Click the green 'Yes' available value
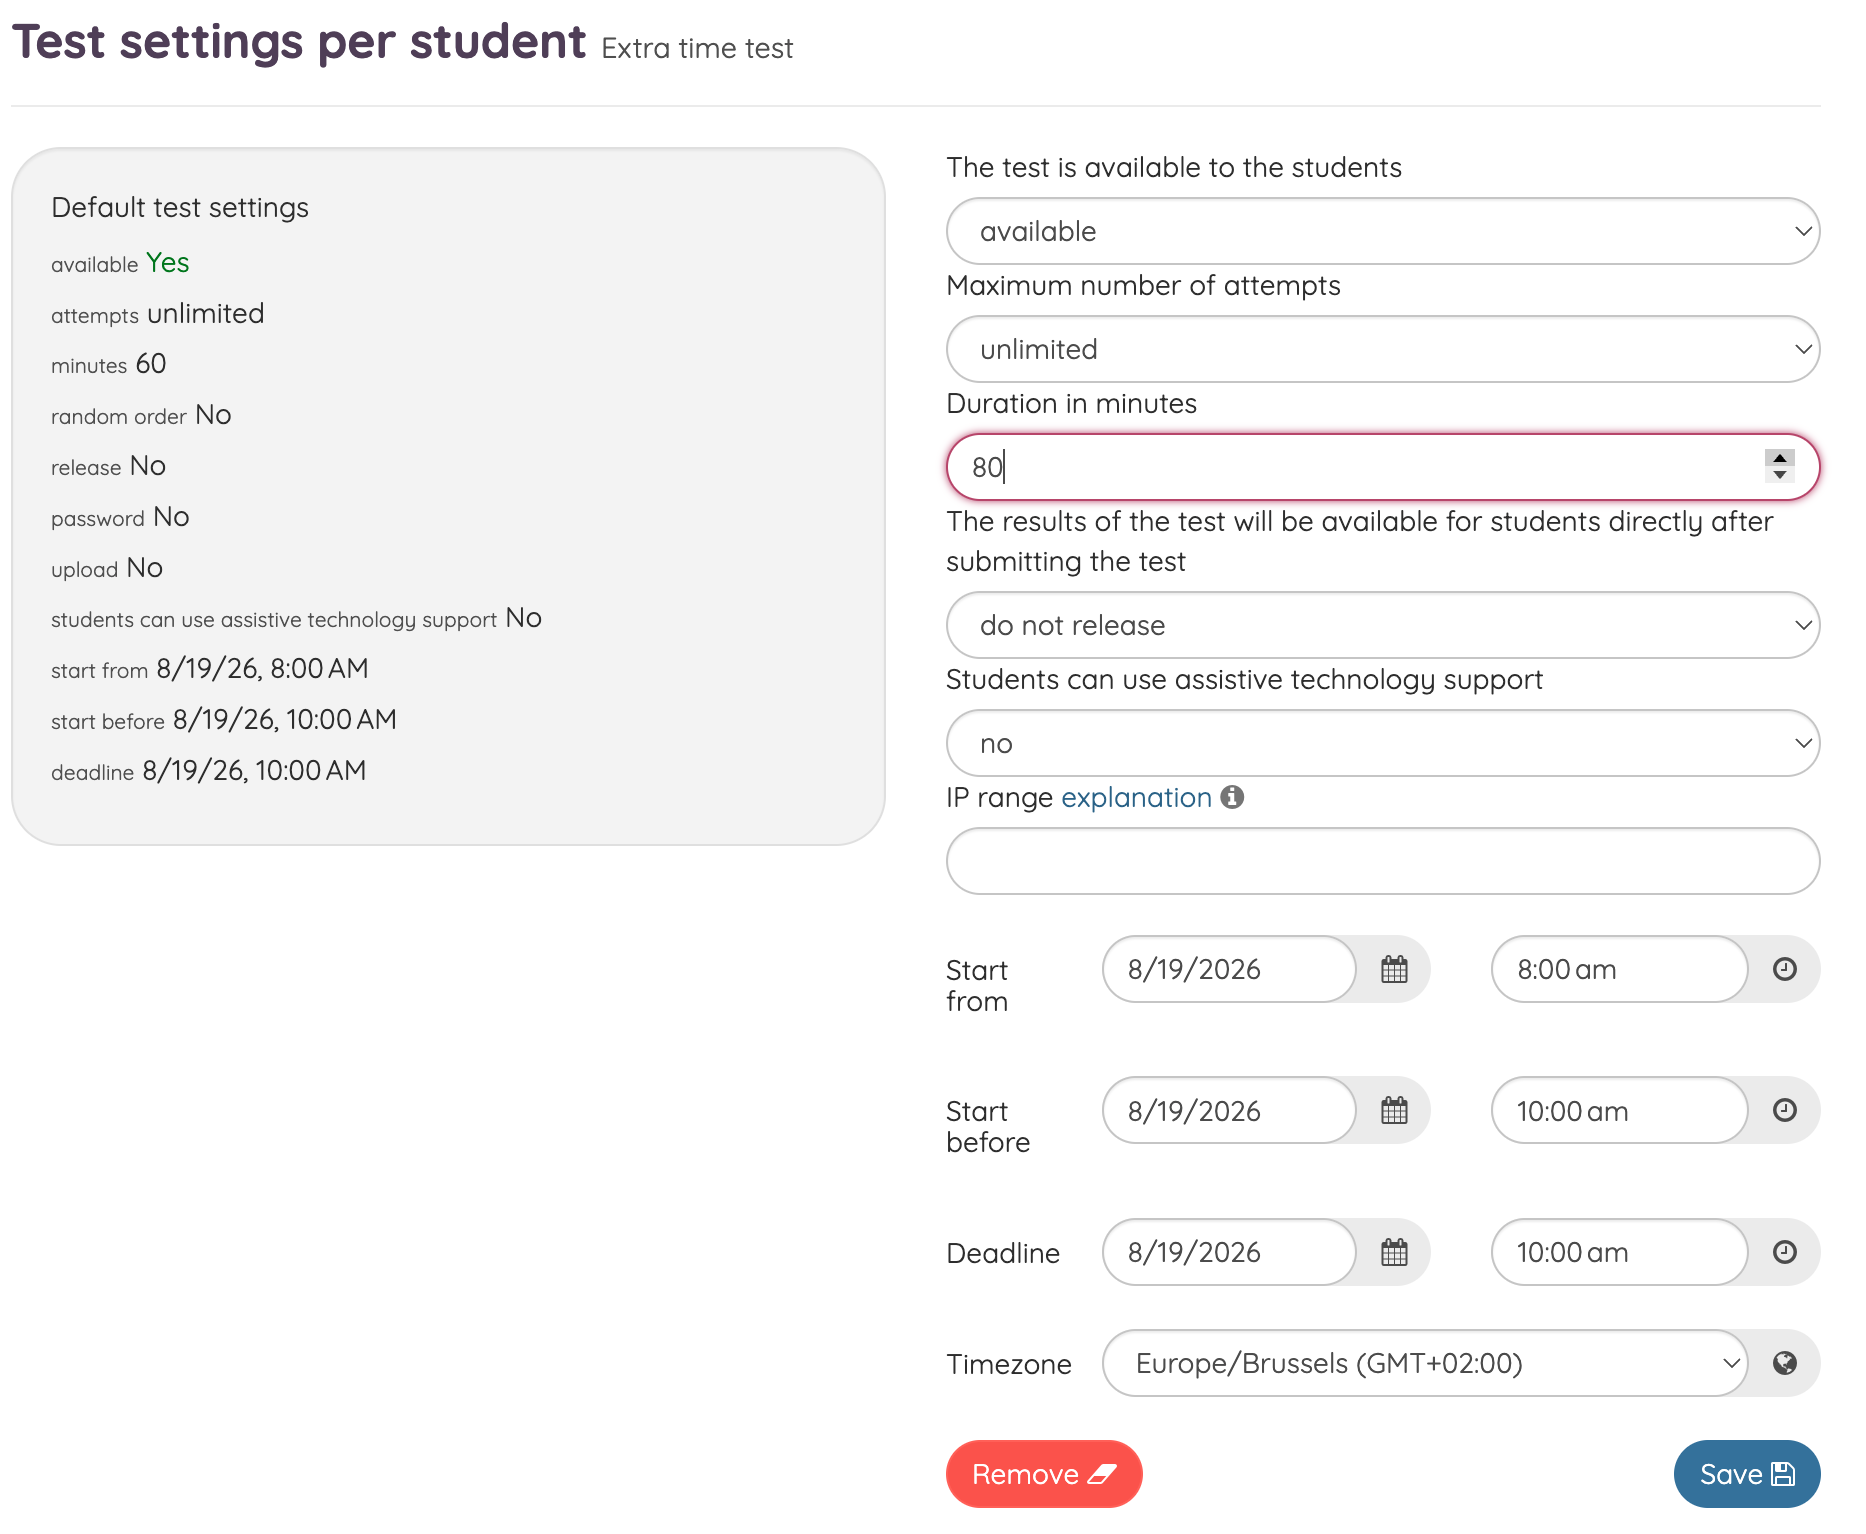This screenshot has height=1534, width=1866. [x=167, y=262]
